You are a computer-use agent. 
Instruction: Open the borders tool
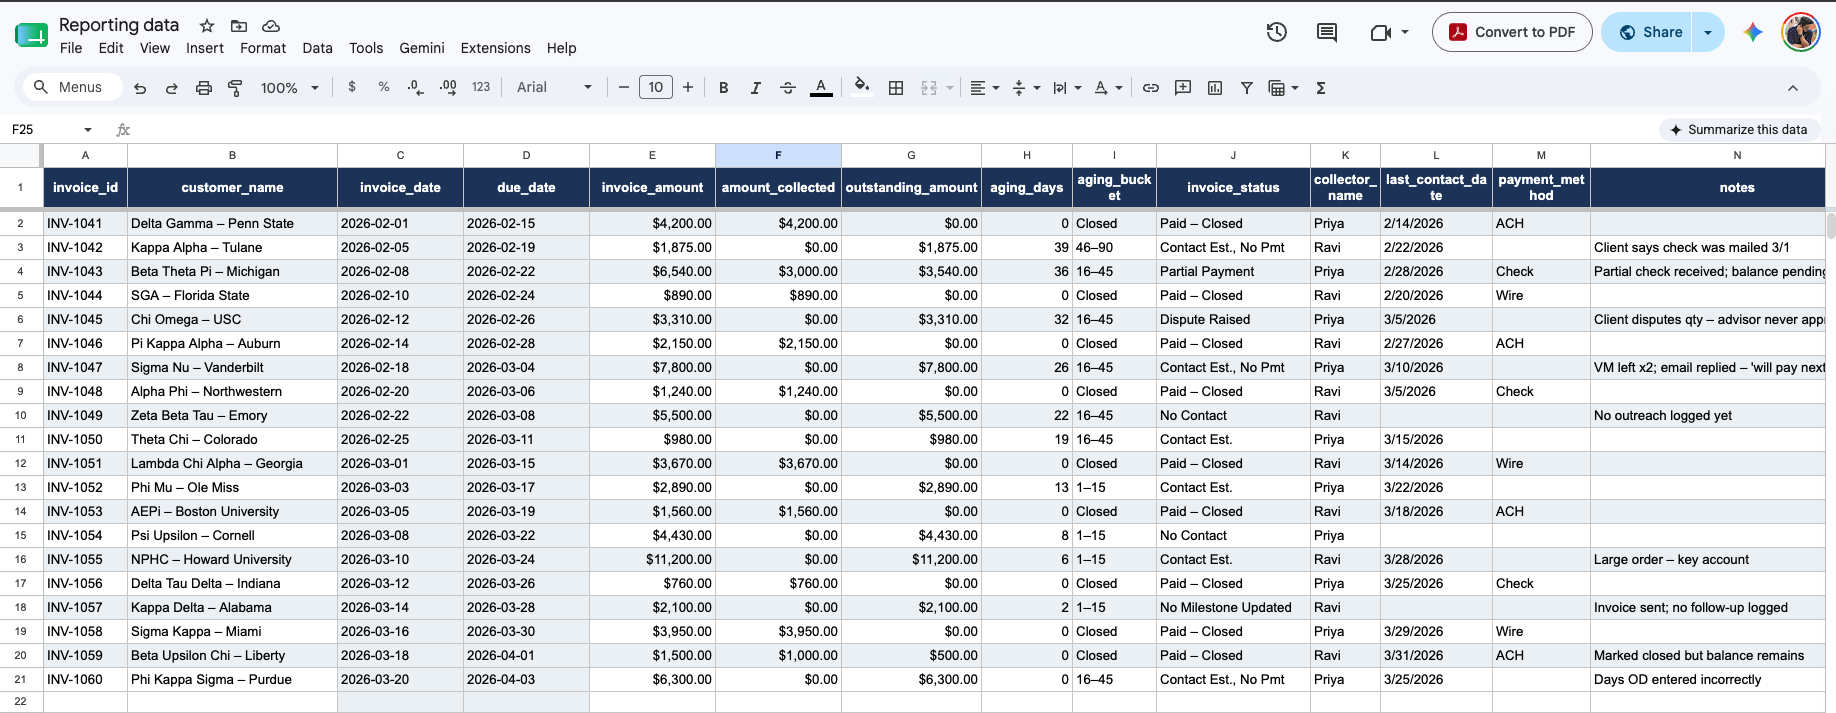pos(896,88)
